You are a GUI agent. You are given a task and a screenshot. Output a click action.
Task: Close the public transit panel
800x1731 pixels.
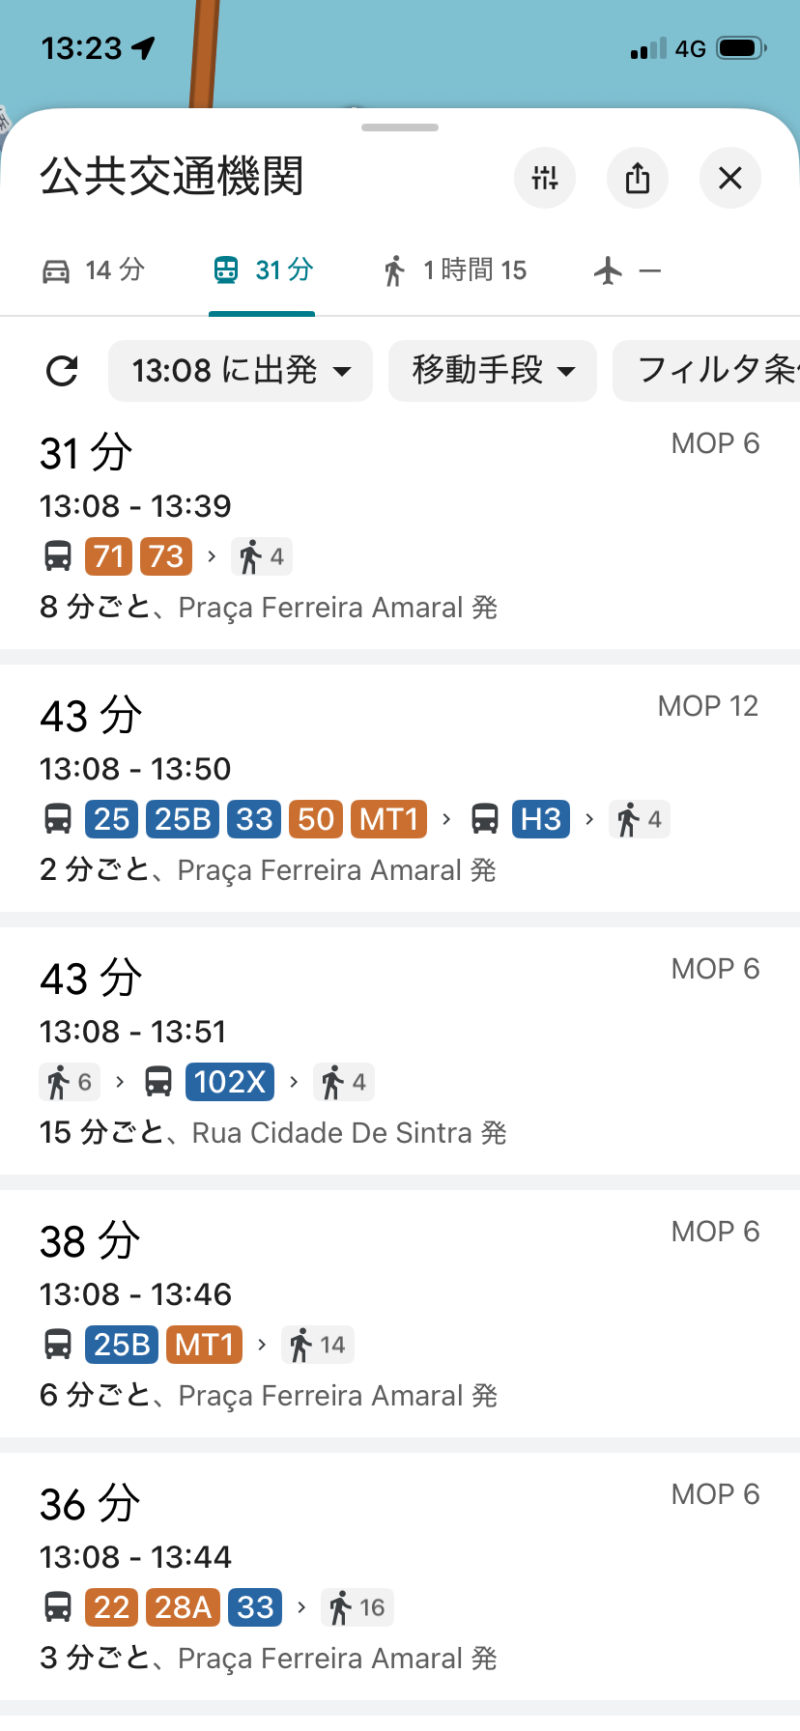click(730, 178)
